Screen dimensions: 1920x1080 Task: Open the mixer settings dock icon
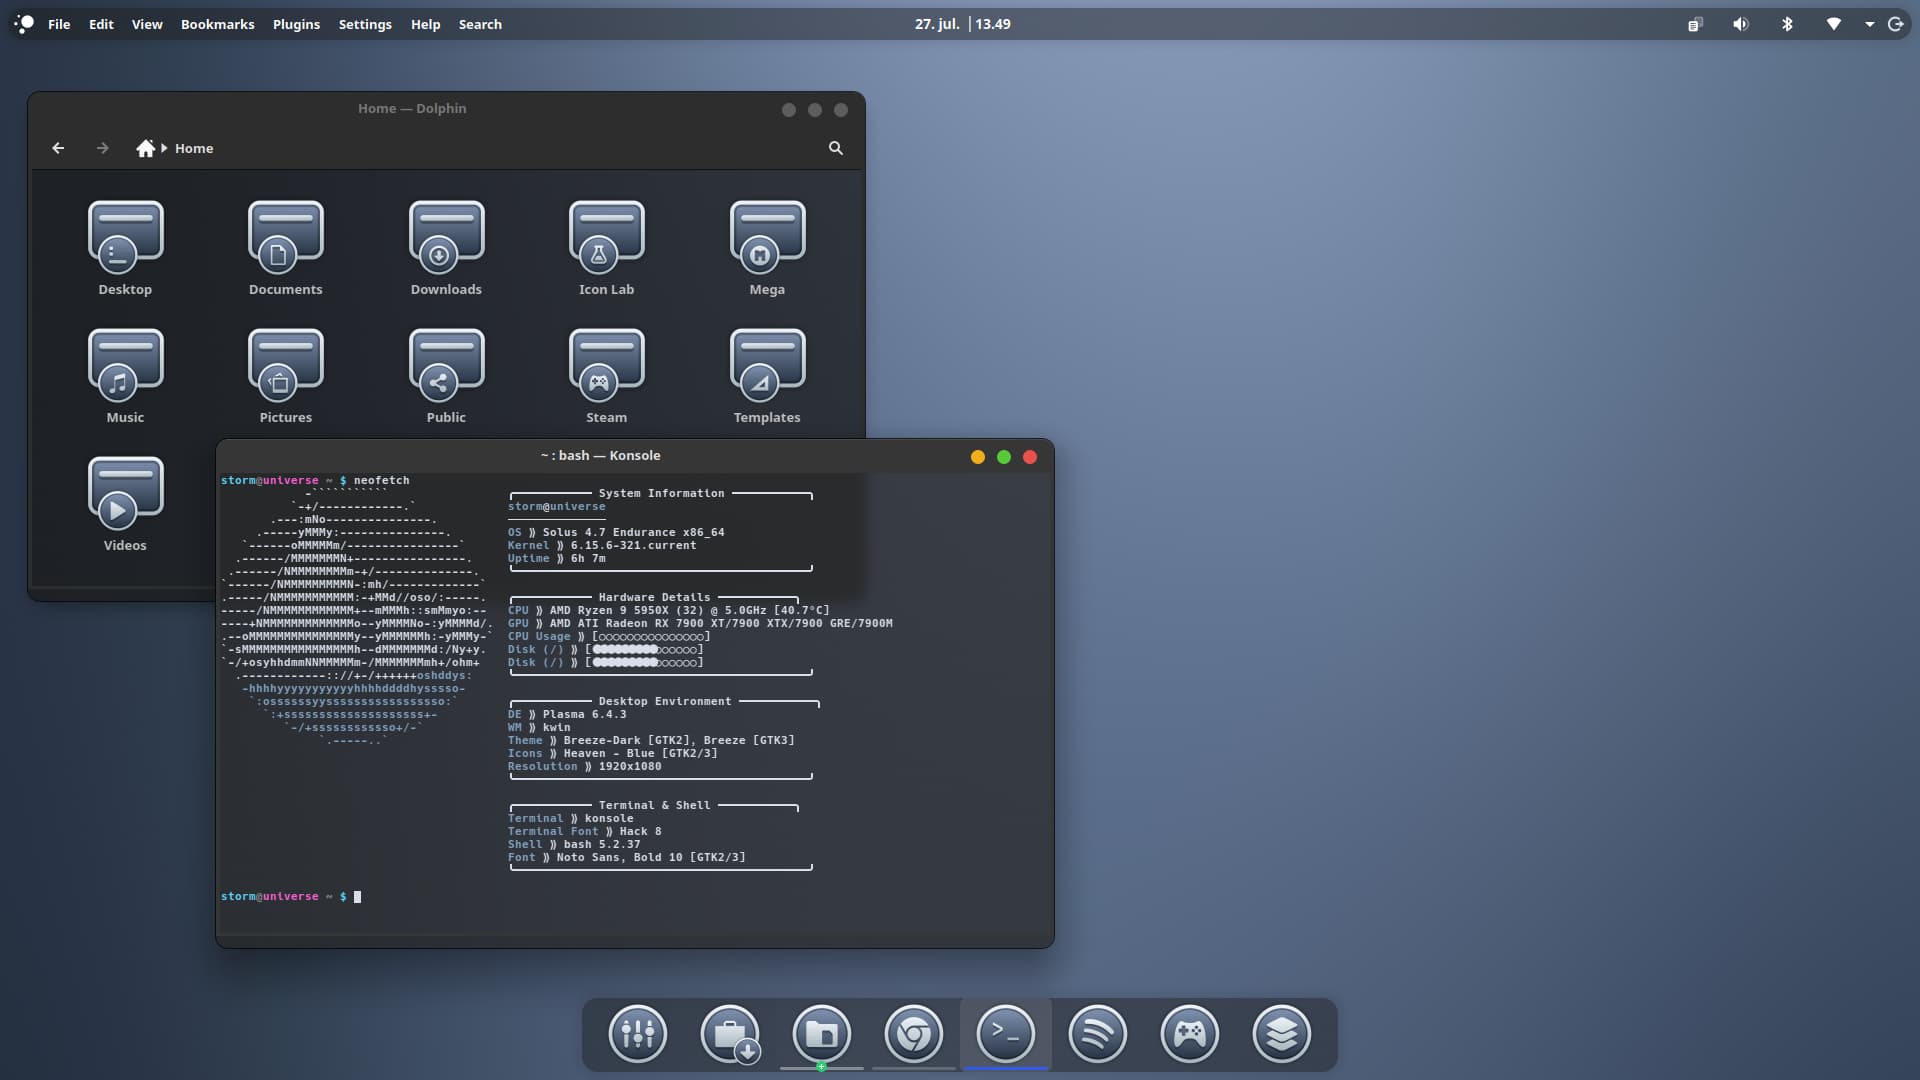(637, 1034)
